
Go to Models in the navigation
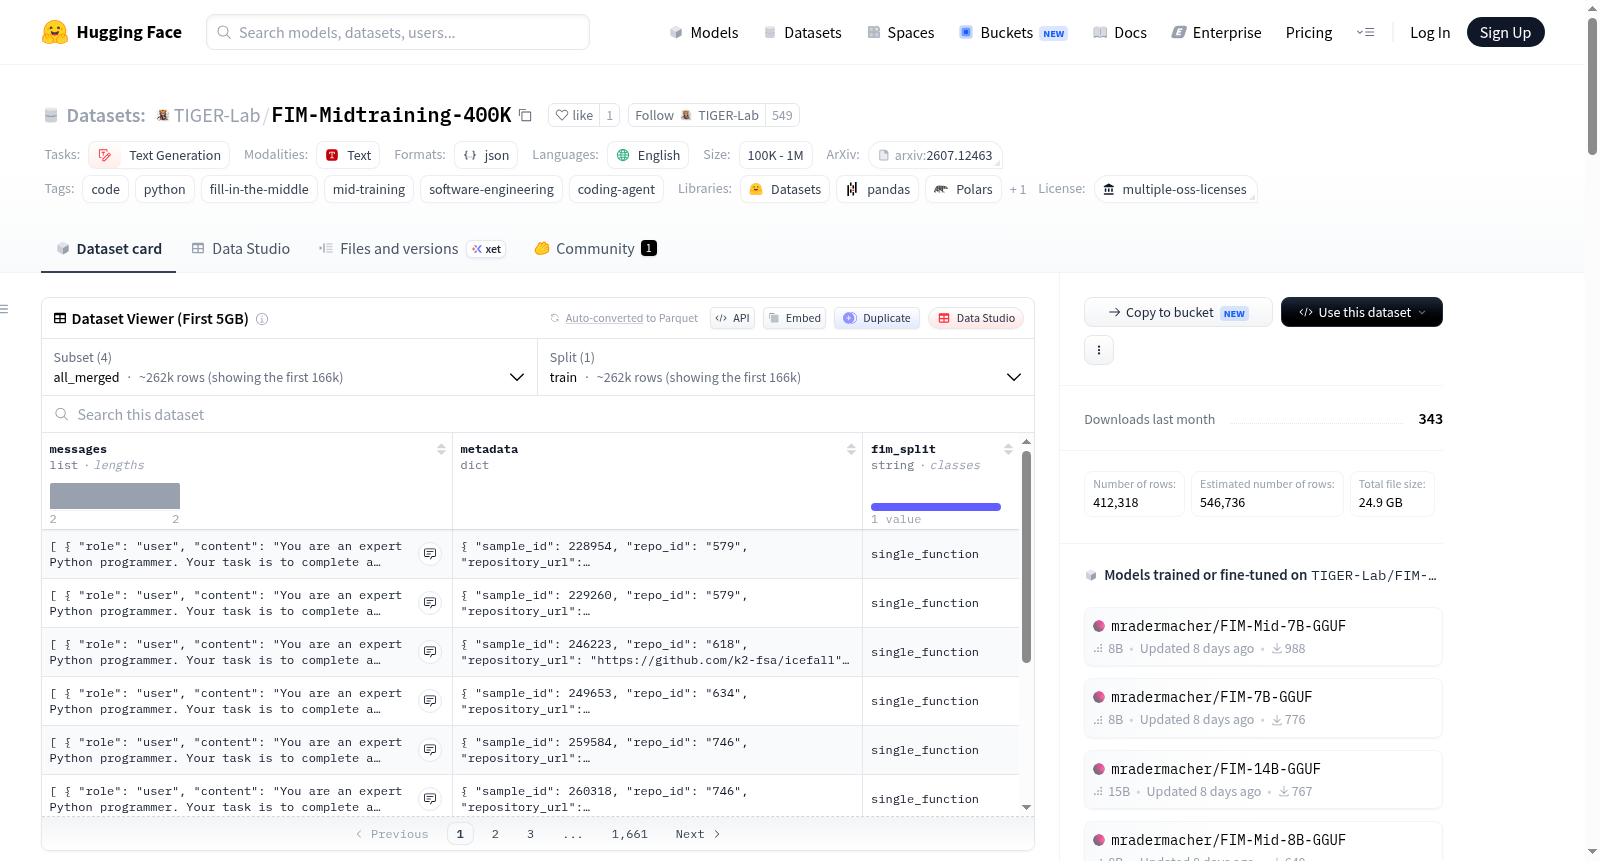(704, 32)
